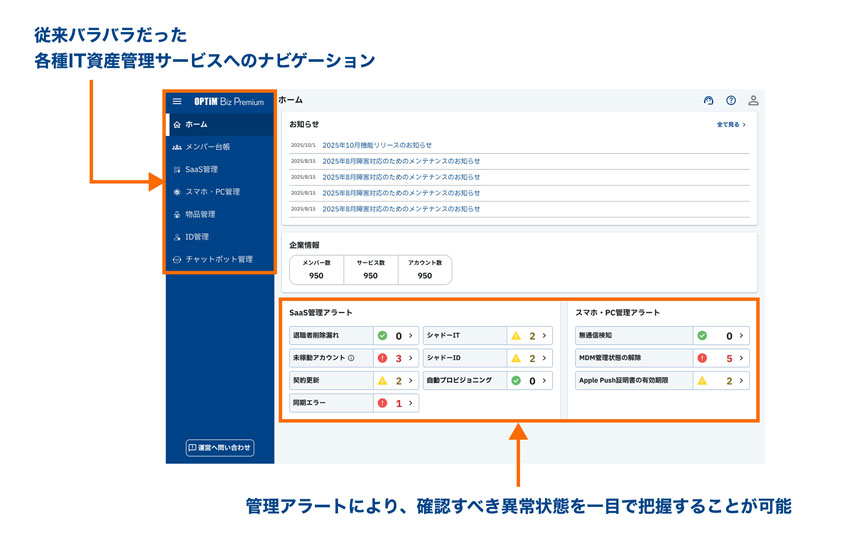Select ホーム in the sidebar
The image size is (860, 538).
click(220, 124)
